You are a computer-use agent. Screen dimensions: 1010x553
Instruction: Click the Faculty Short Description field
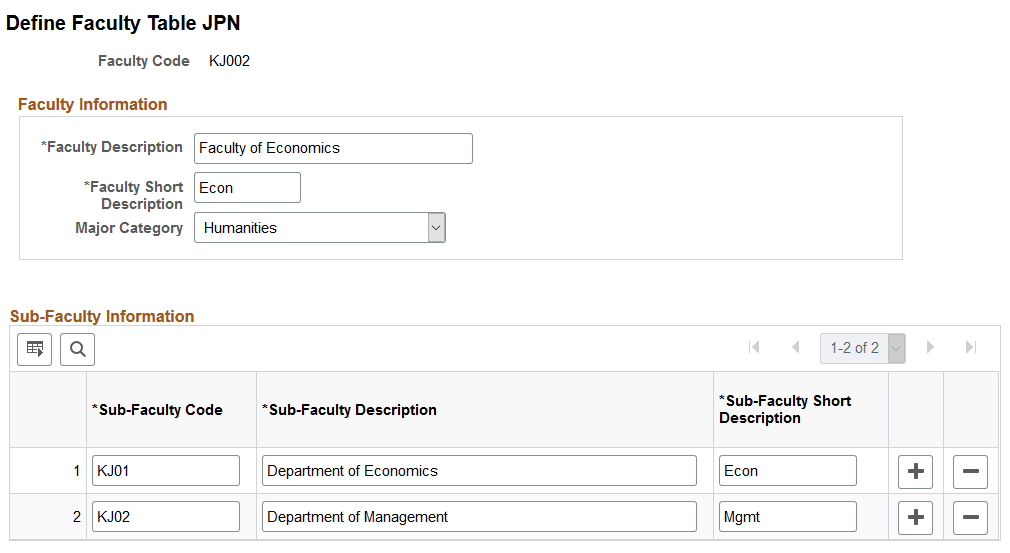click(x=247, y=187)
